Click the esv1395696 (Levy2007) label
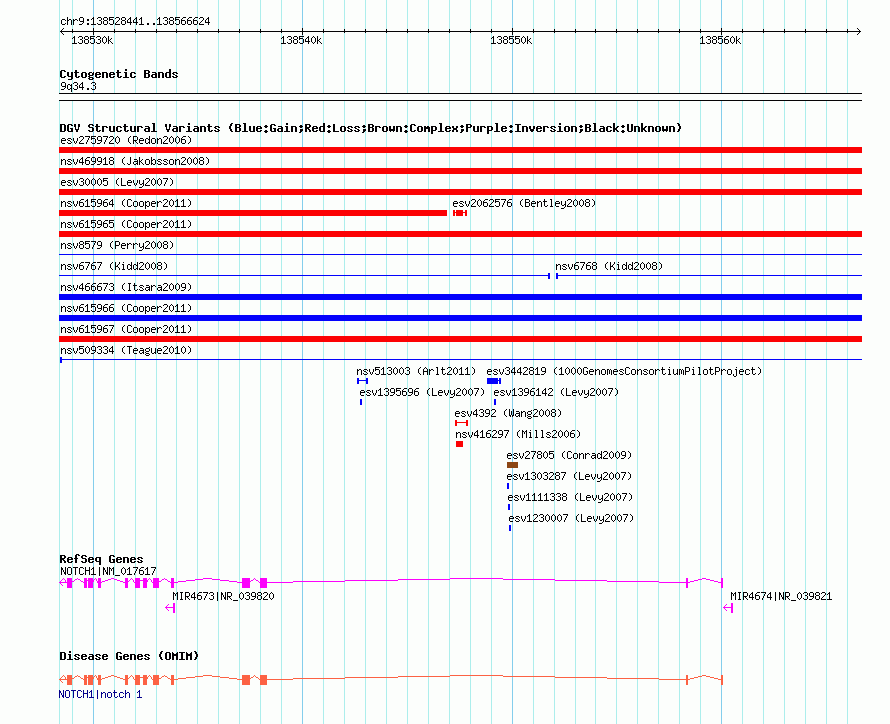Image resolution: width=890 pixels, height=724 pixels. [x=422, y=392]
